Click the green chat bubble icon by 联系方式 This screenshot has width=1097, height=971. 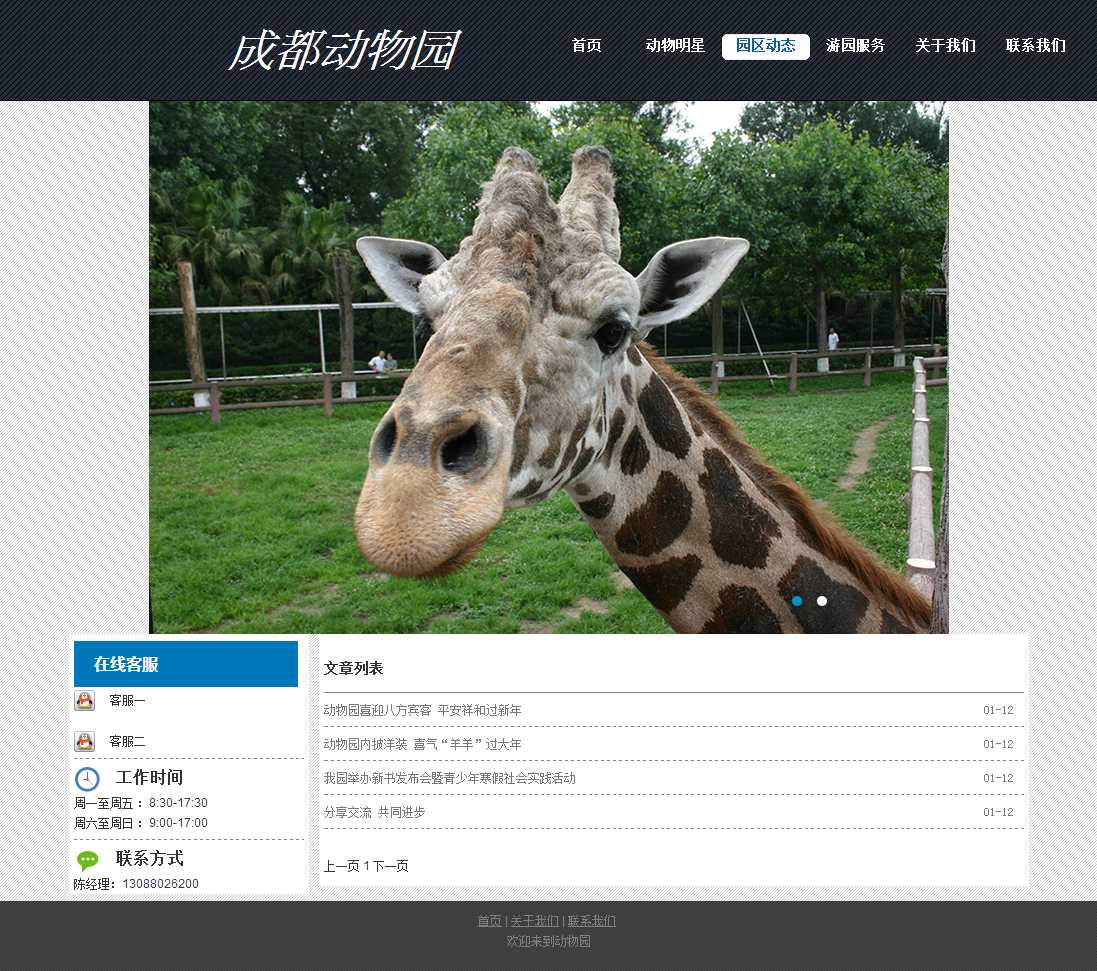tap(88, 860)
